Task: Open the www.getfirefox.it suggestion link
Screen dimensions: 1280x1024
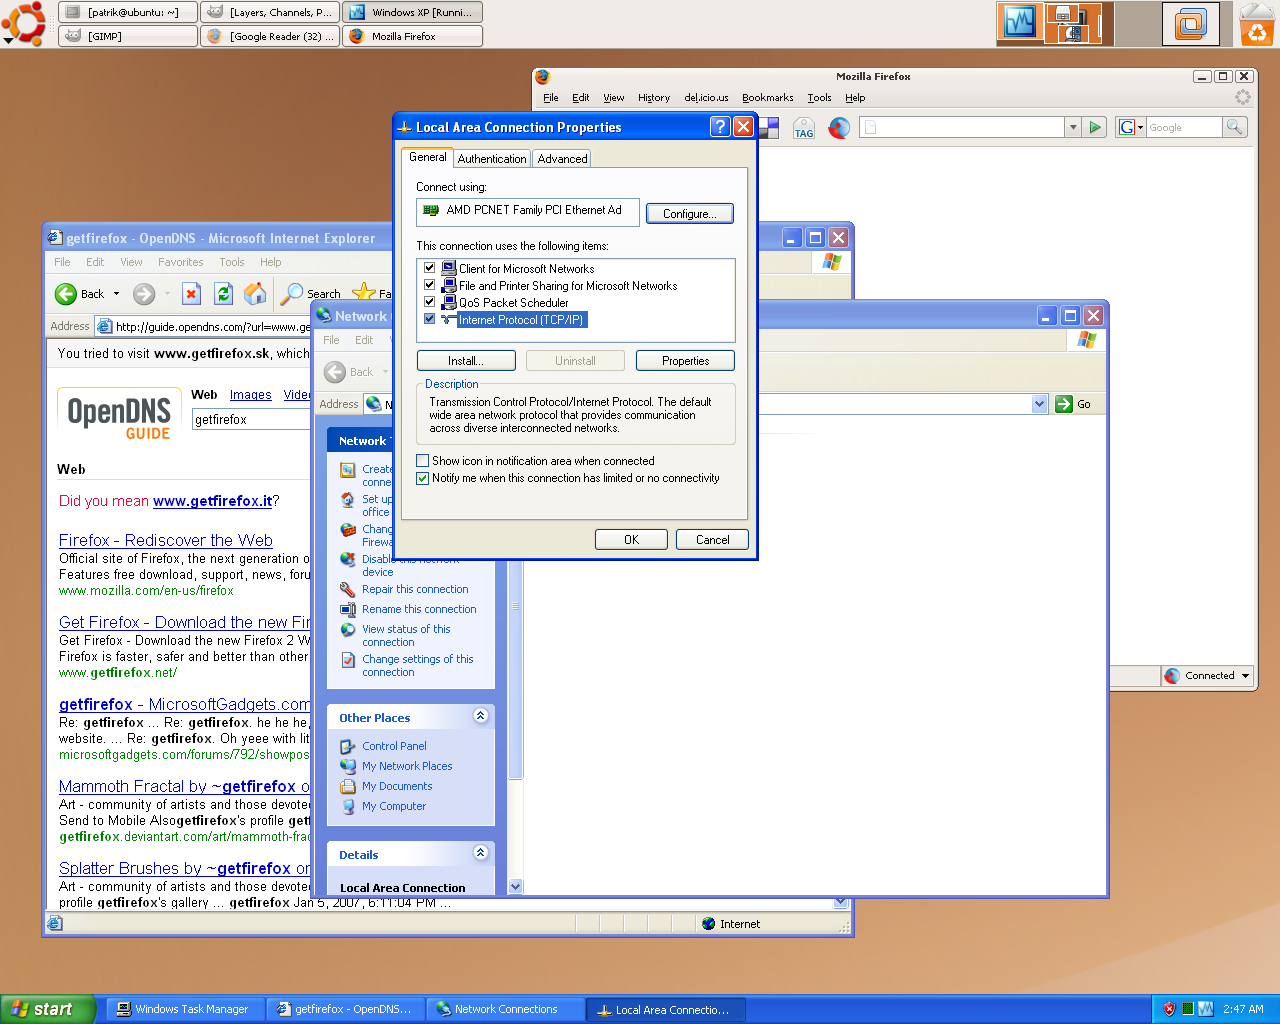Action: (213, 501)
